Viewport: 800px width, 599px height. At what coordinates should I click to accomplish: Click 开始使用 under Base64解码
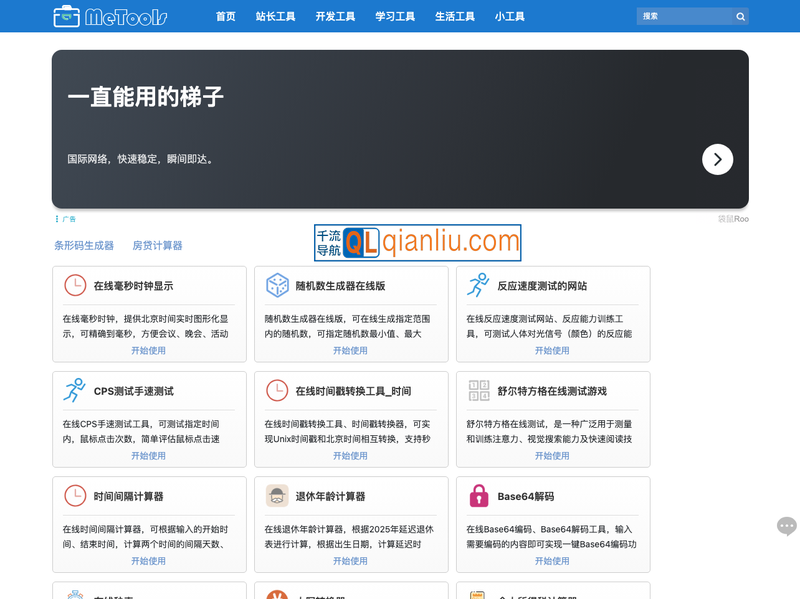pyautogui.click(x=553, y=561)
